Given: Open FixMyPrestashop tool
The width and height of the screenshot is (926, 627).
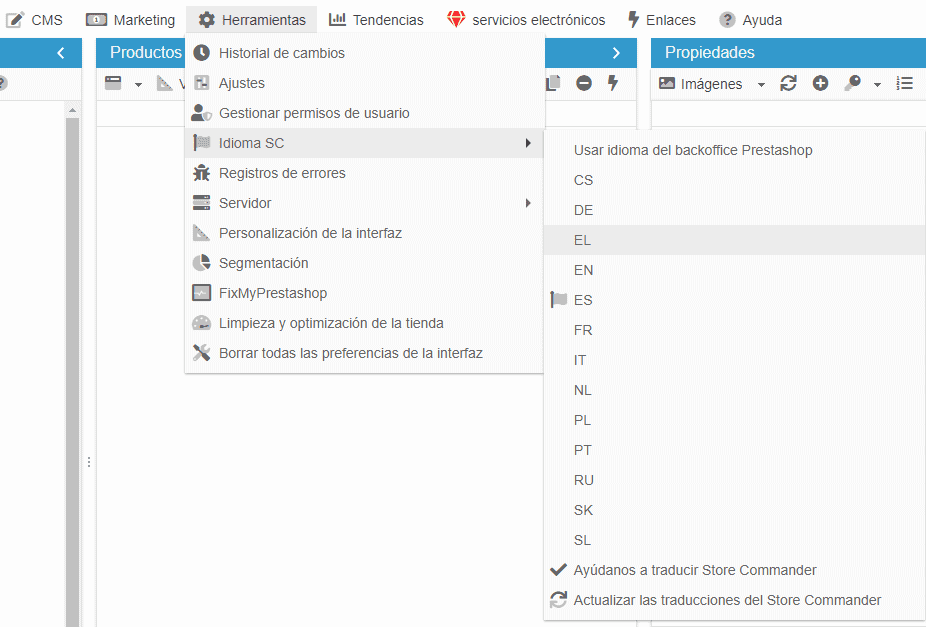Looking at the screenshot, I should tap(272, 293).
